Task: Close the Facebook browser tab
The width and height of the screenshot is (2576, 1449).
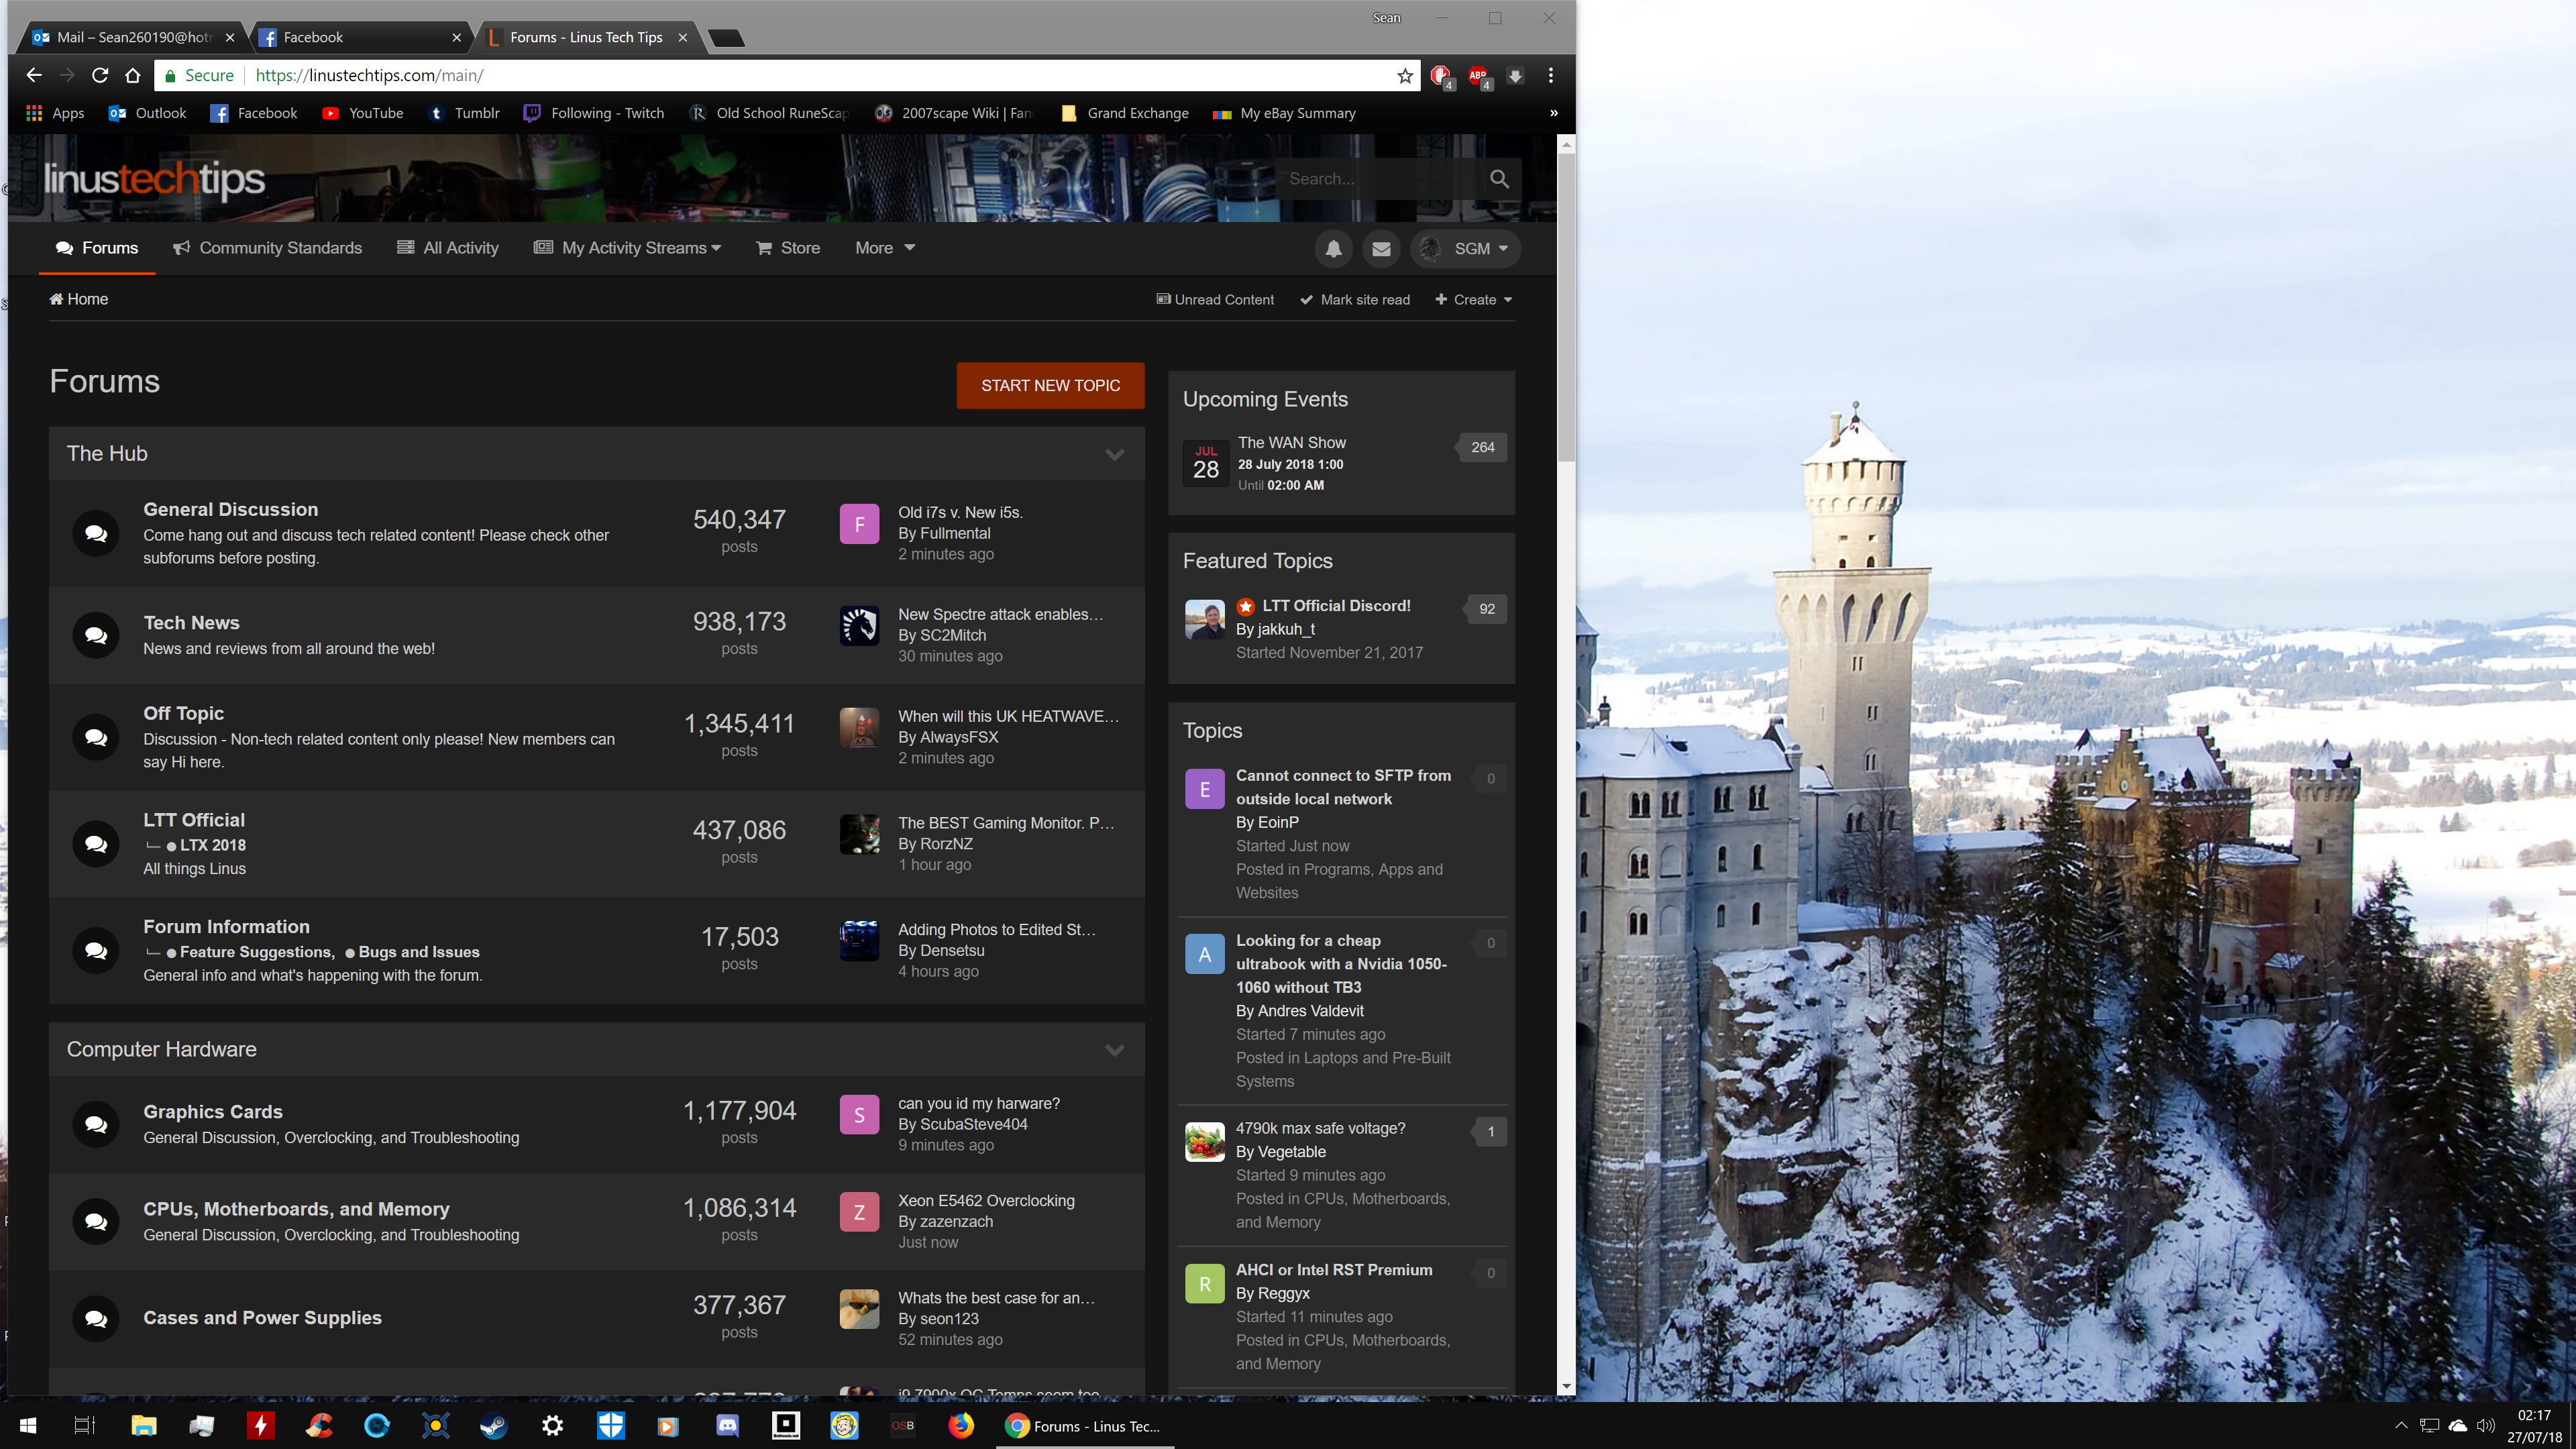Action: pyautogui.click(x=456, y=37)
